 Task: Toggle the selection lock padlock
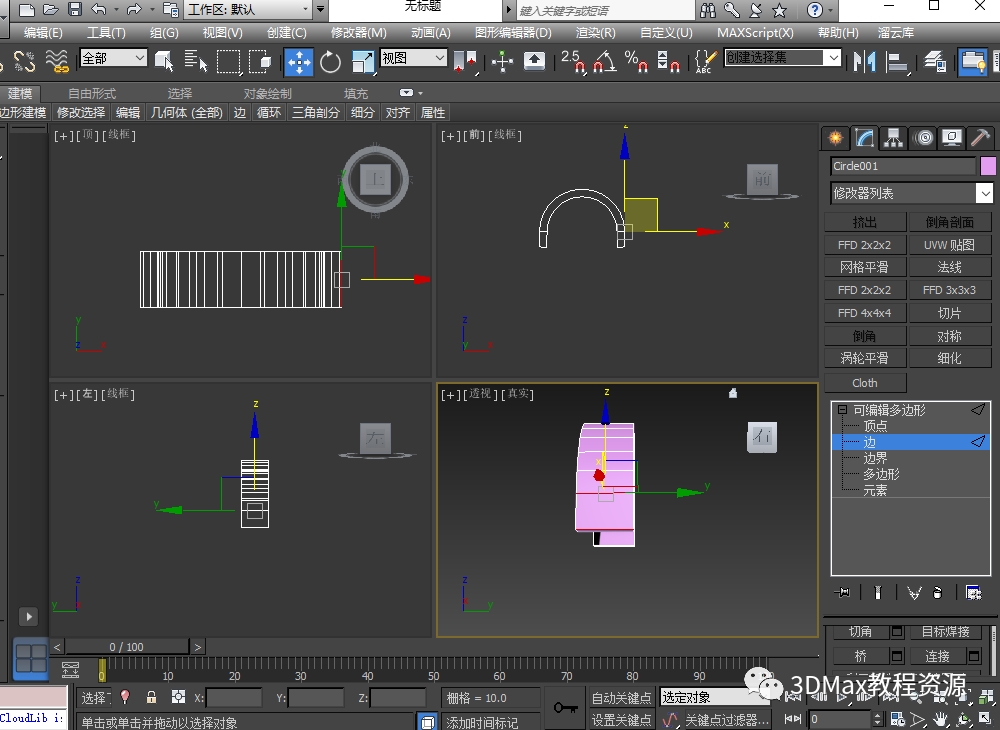click(x=151, y=697)
